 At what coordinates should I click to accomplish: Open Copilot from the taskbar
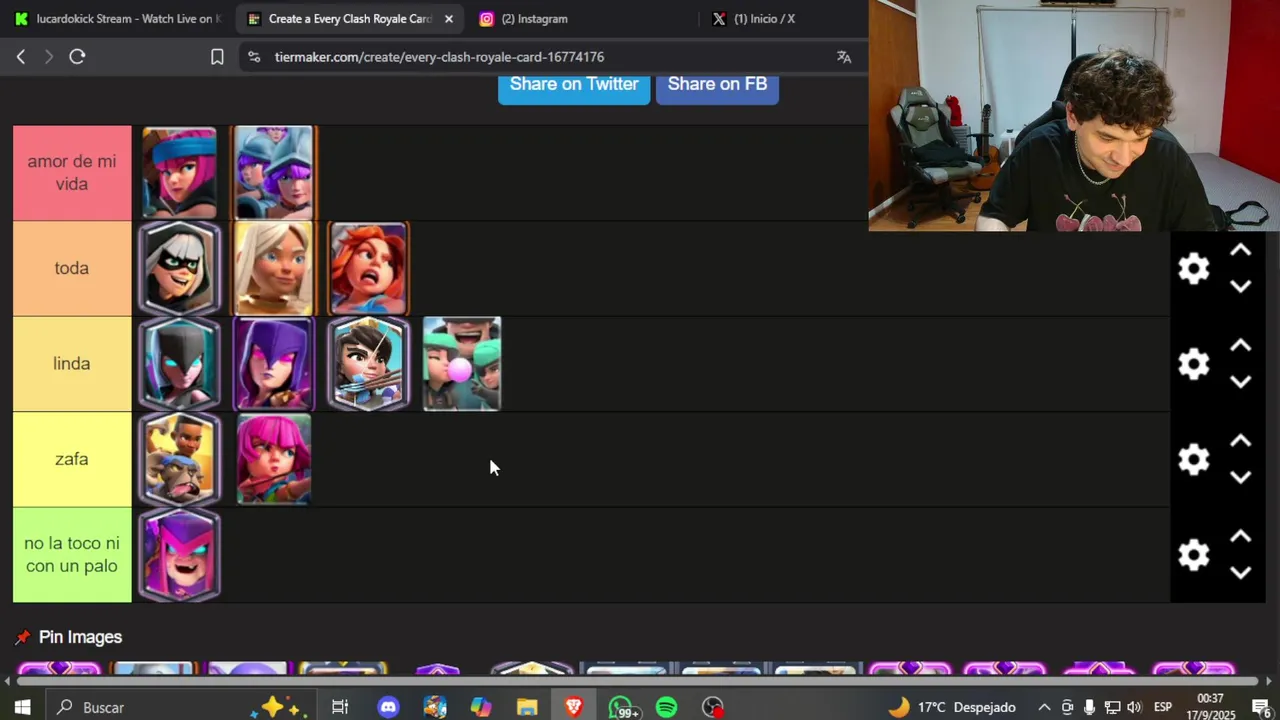pyautogui.click(x=481, y=707)
